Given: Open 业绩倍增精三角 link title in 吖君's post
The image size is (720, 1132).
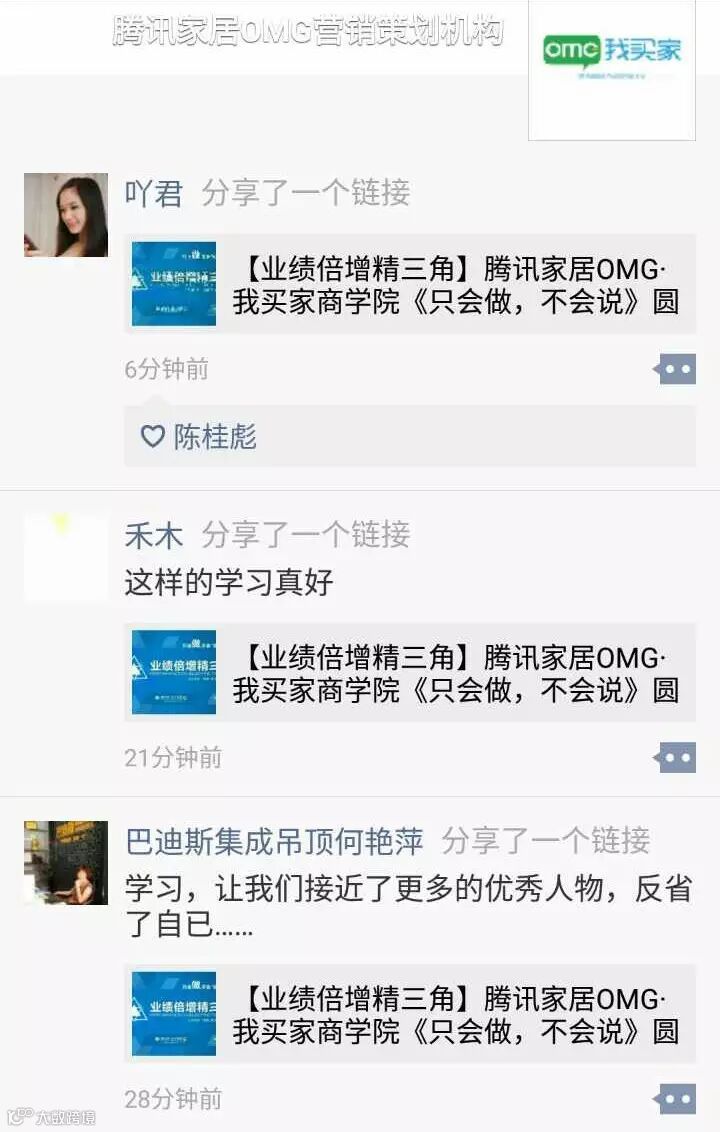Looking at the screenshot, I should tap(456, 285).
